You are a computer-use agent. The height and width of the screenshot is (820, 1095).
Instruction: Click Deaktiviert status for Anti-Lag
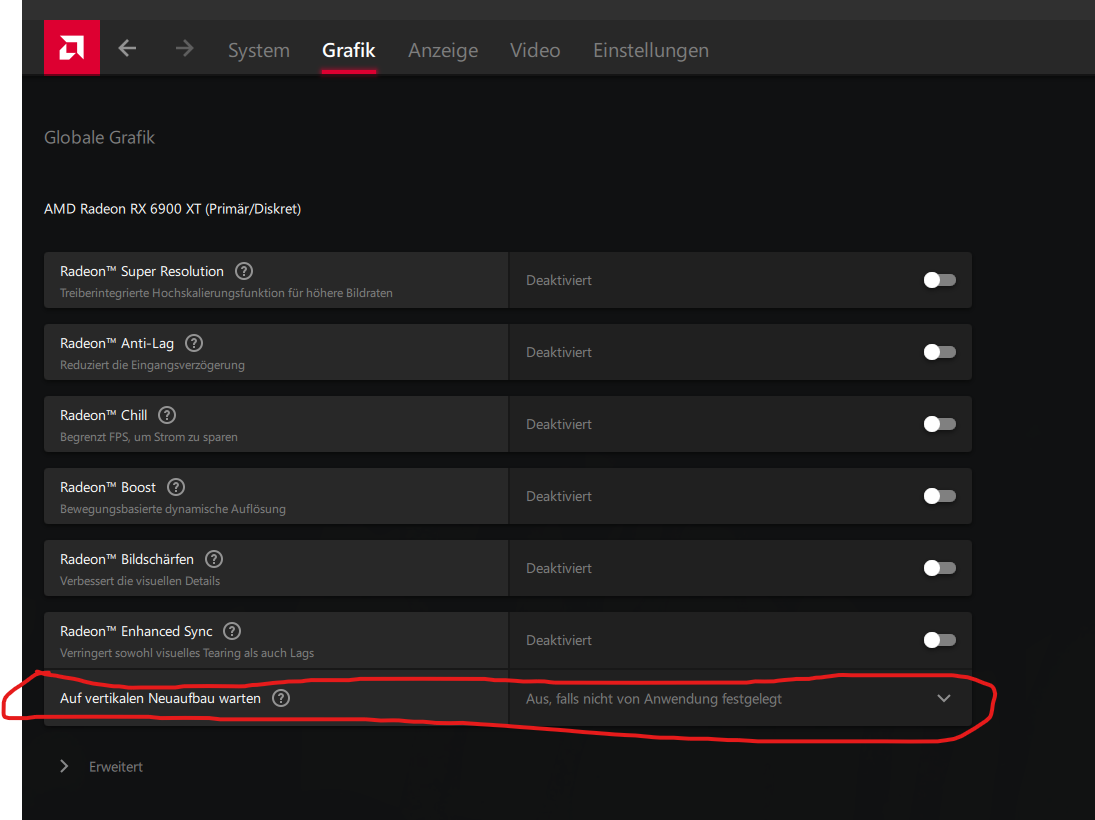pos(559,352)
